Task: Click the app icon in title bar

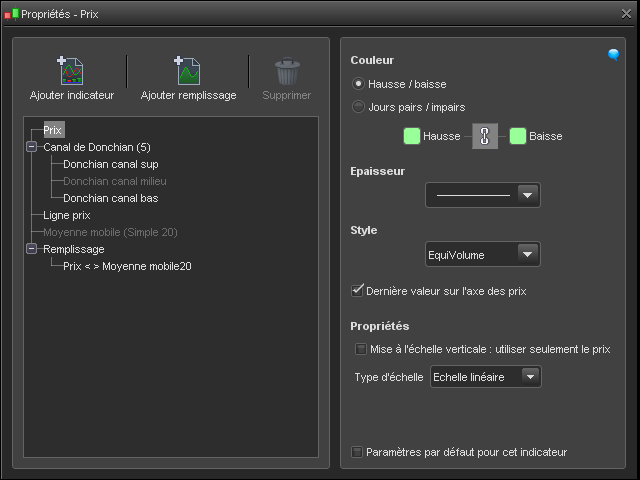Action: point(11,13)
